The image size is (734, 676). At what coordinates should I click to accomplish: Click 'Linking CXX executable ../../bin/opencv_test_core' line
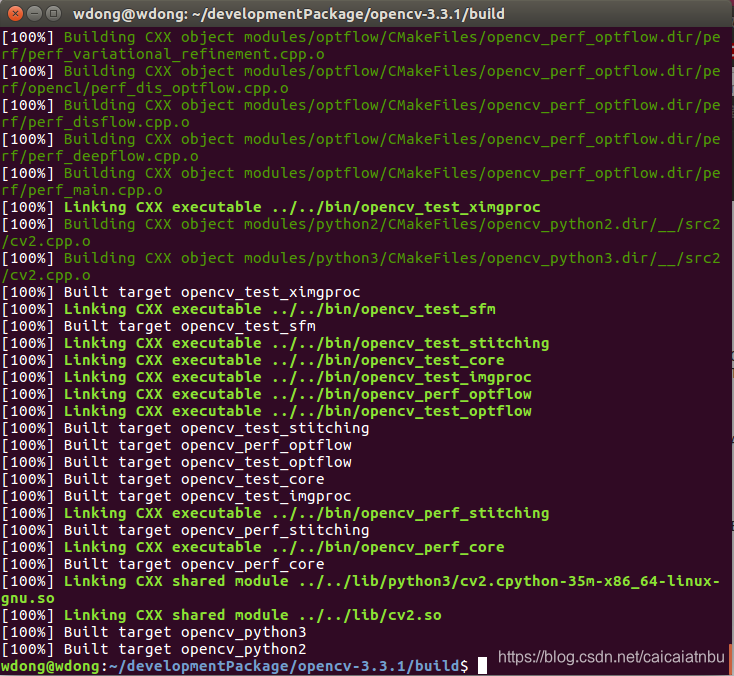pos(253,360)
